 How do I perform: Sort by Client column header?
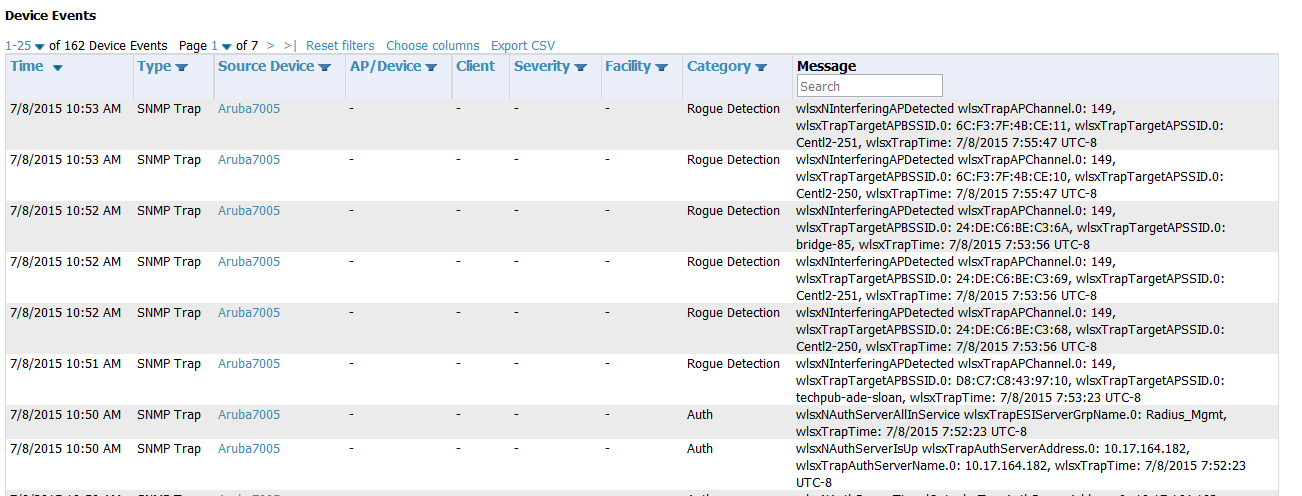point(475,66)
